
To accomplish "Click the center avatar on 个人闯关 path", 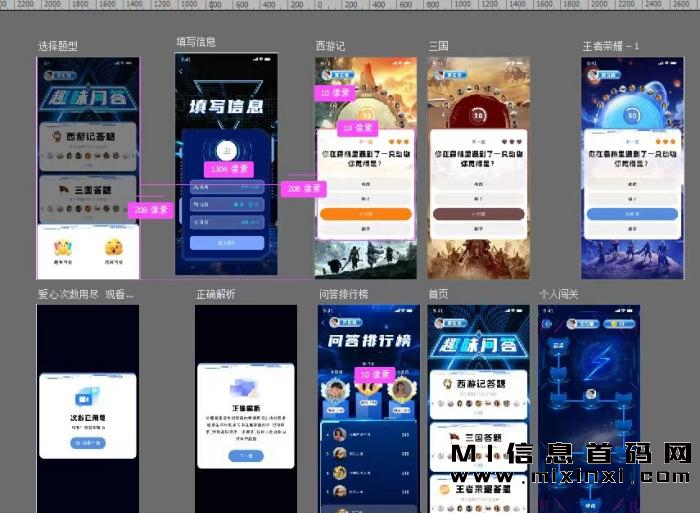I will (x=591, y=394).
